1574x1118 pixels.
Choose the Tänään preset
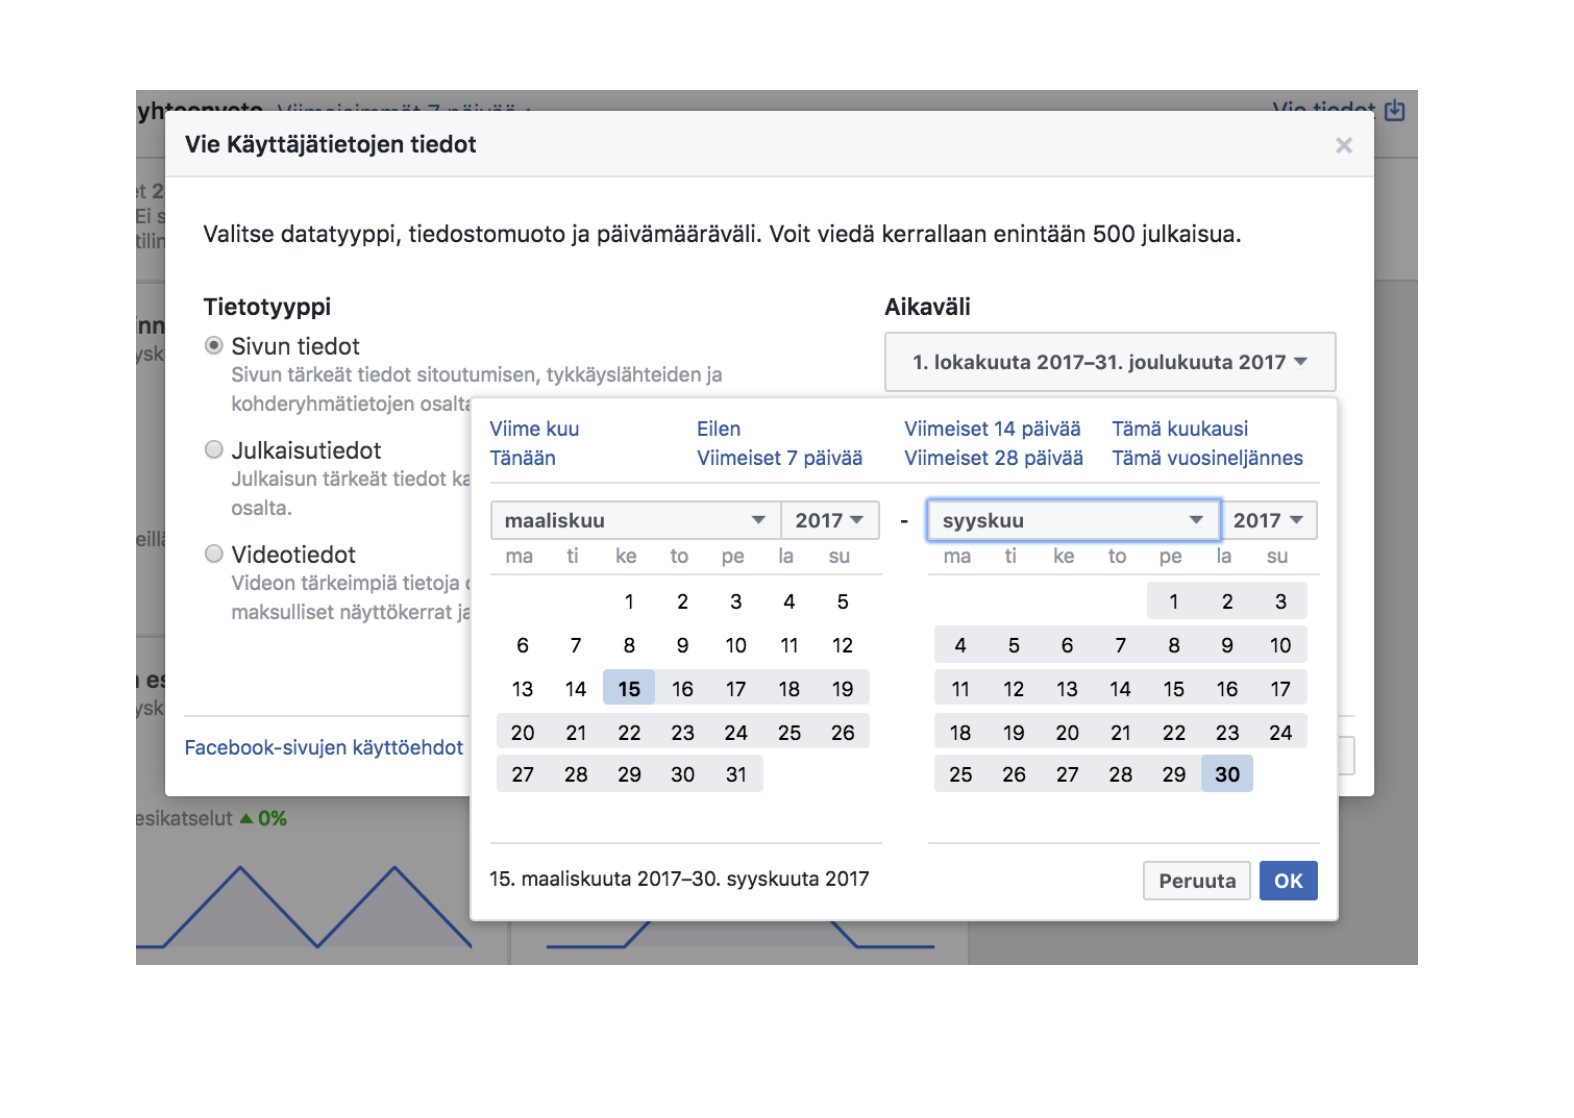coord(522,458)
